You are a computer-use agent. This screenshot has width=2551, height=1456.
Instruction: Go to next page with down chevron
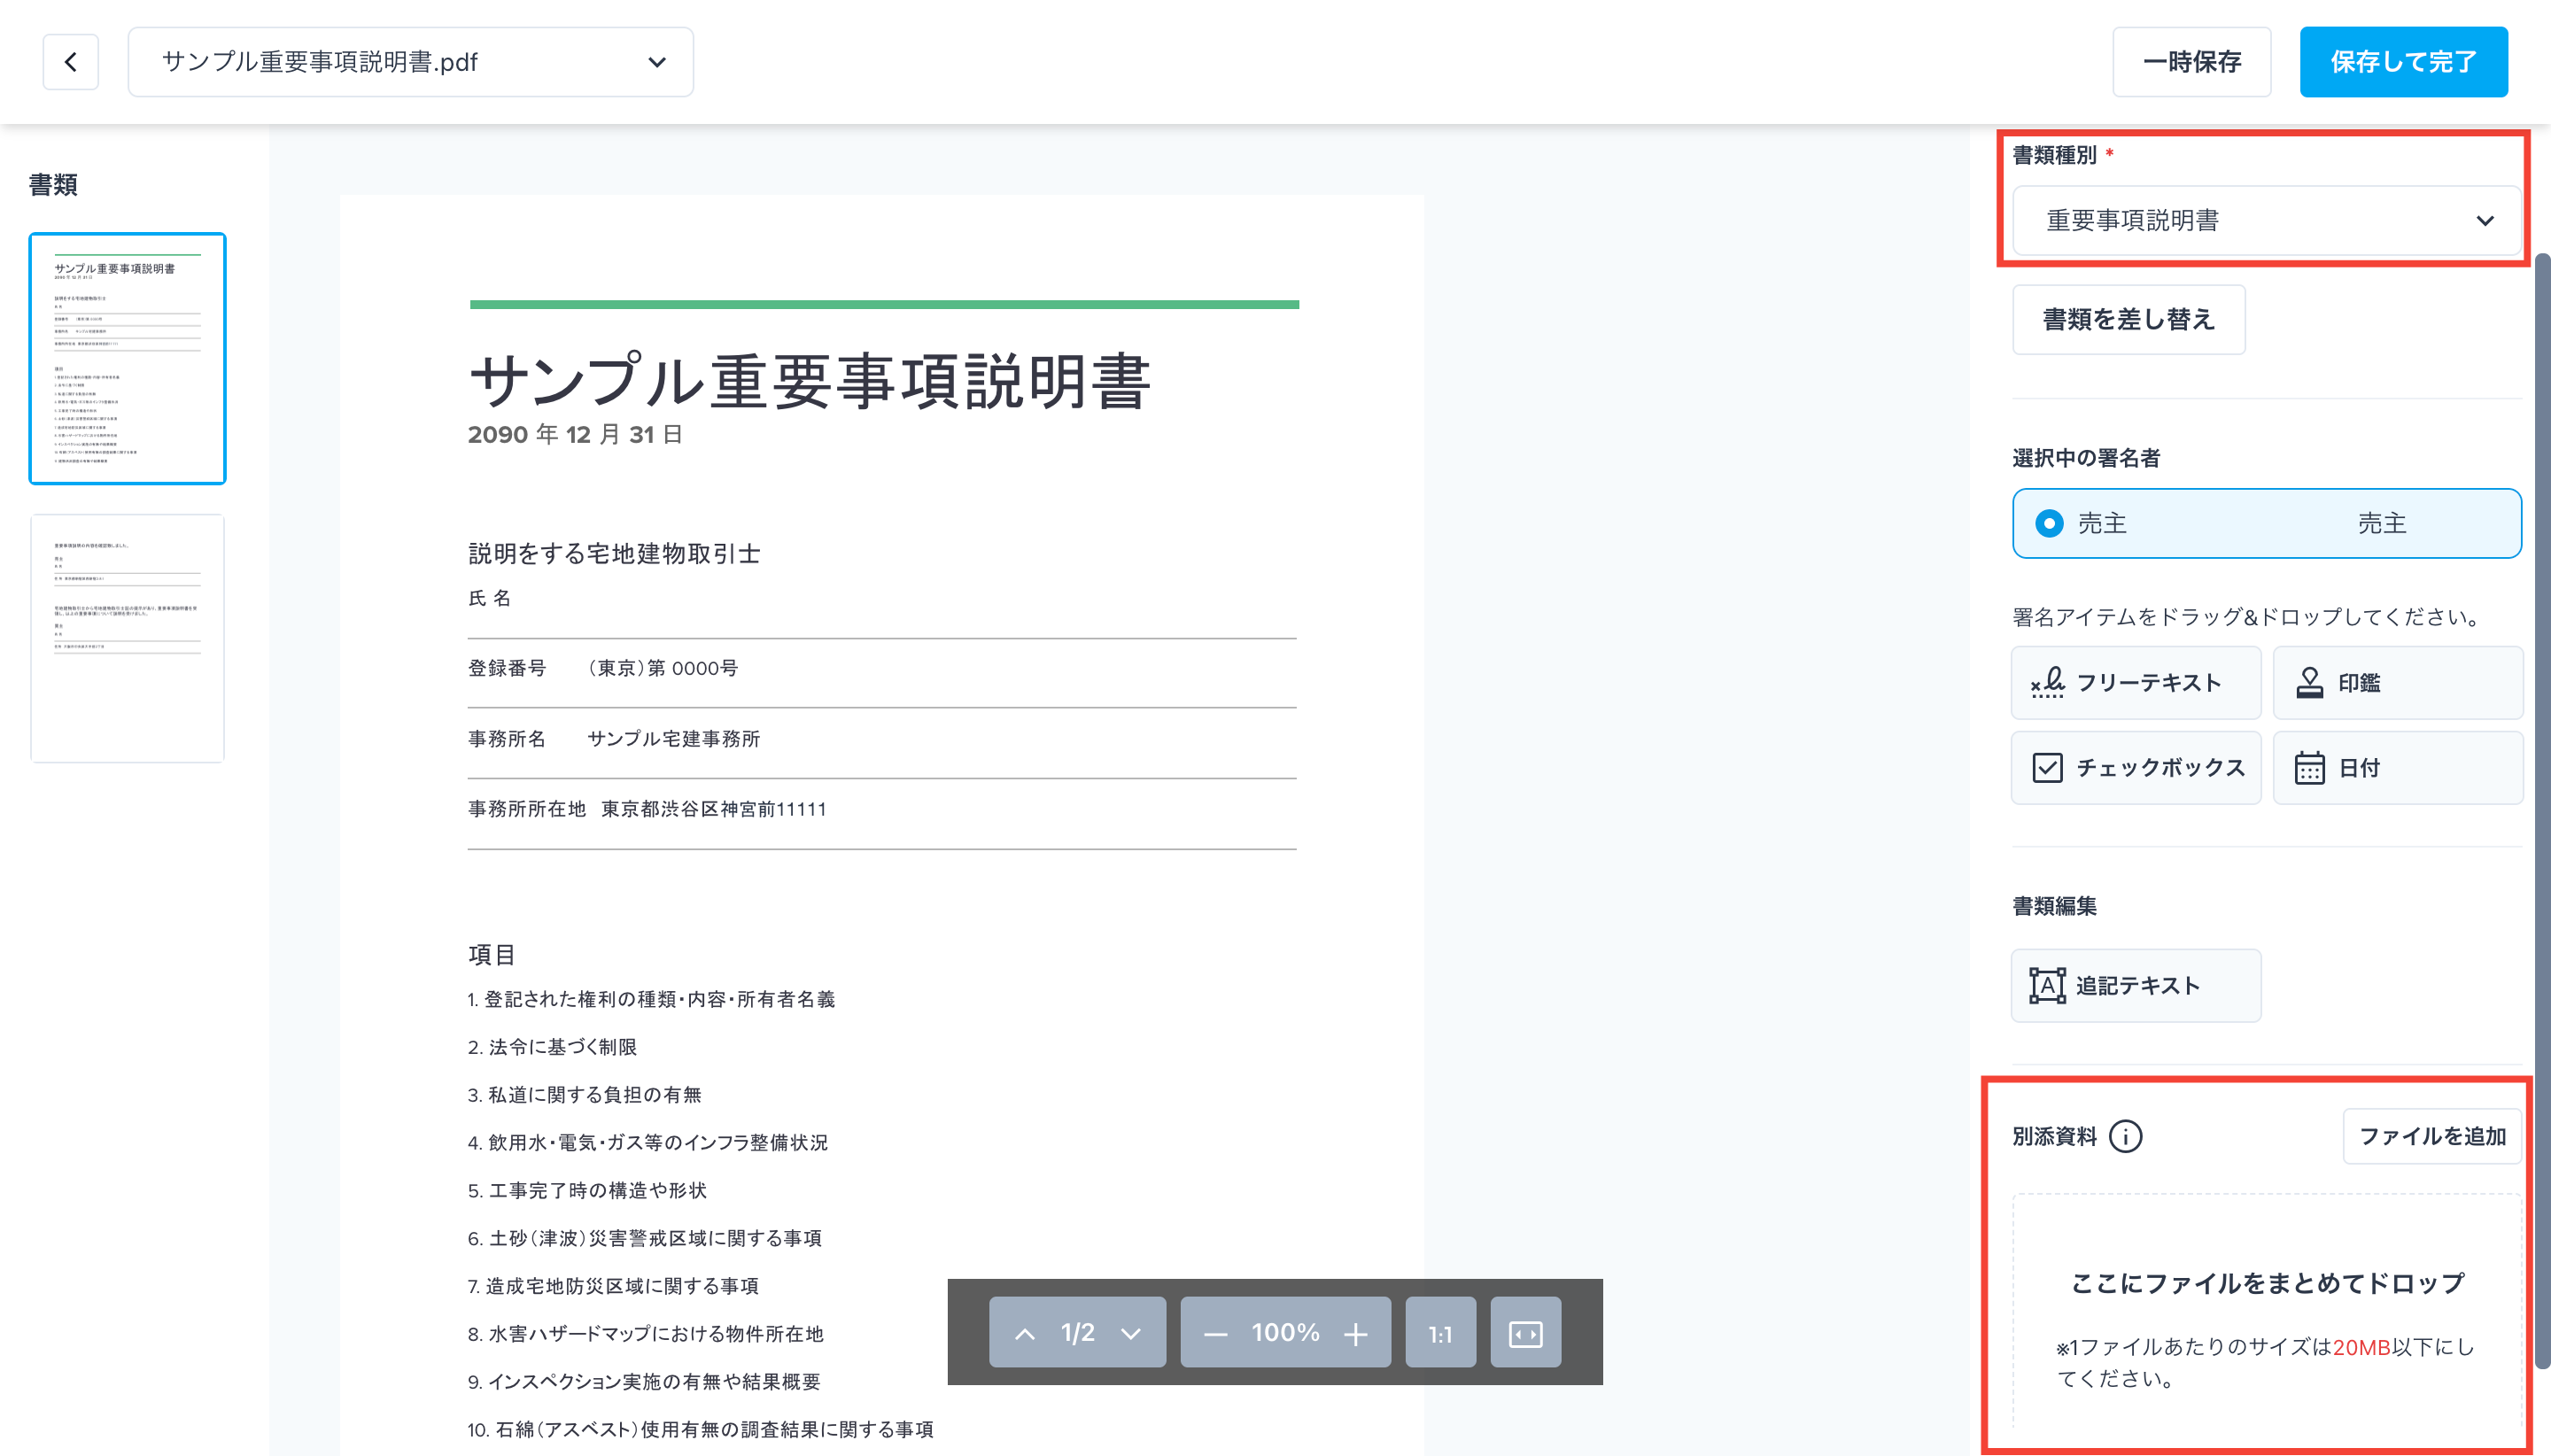[1131, 1333]
